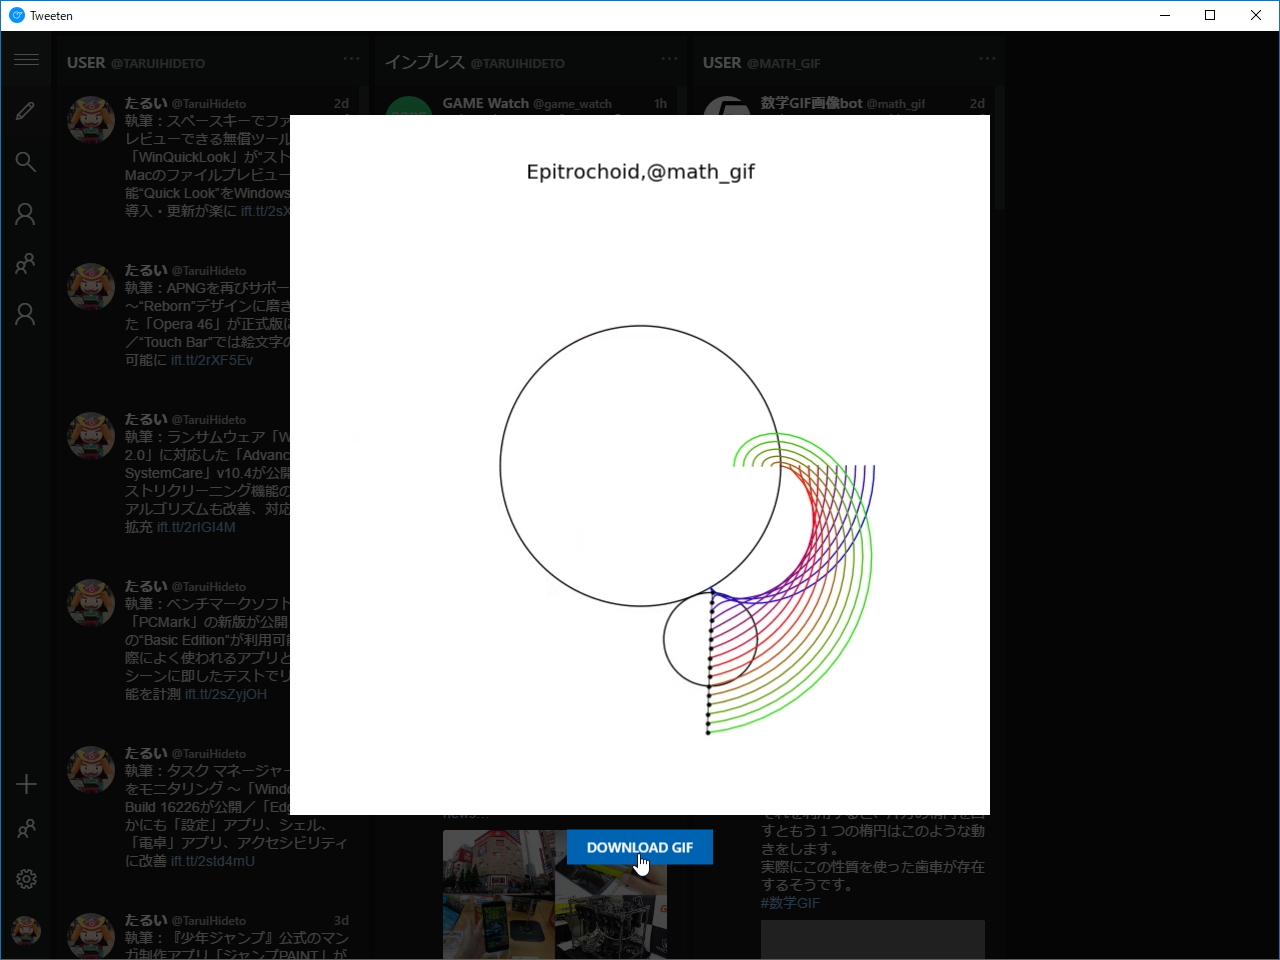Open the ift.tt/2rXF5Ev link

212,360
